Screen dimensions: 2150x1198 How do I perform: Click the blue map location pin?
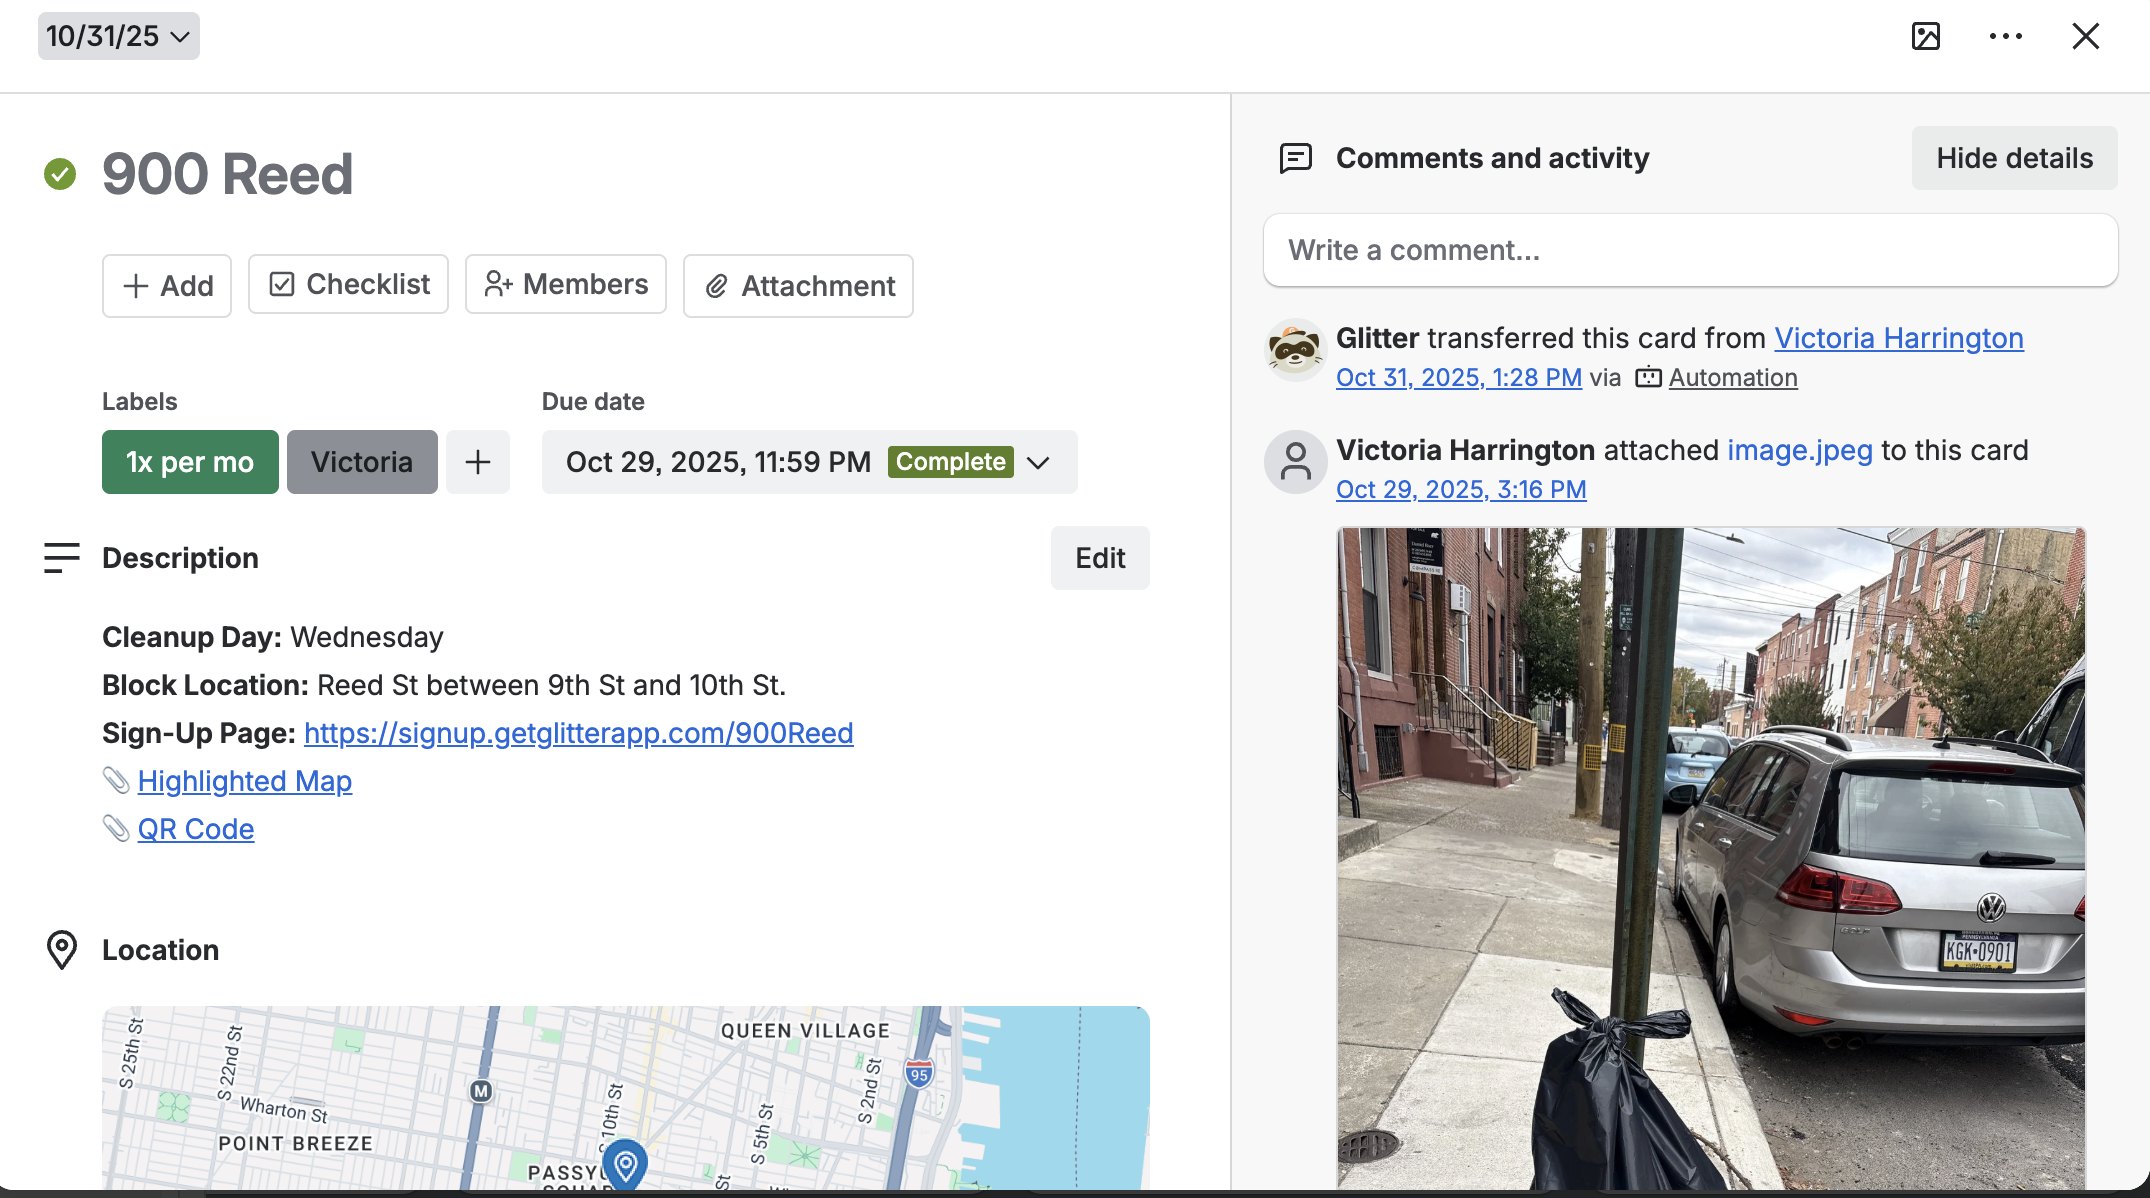click(x=626, y=1165)
